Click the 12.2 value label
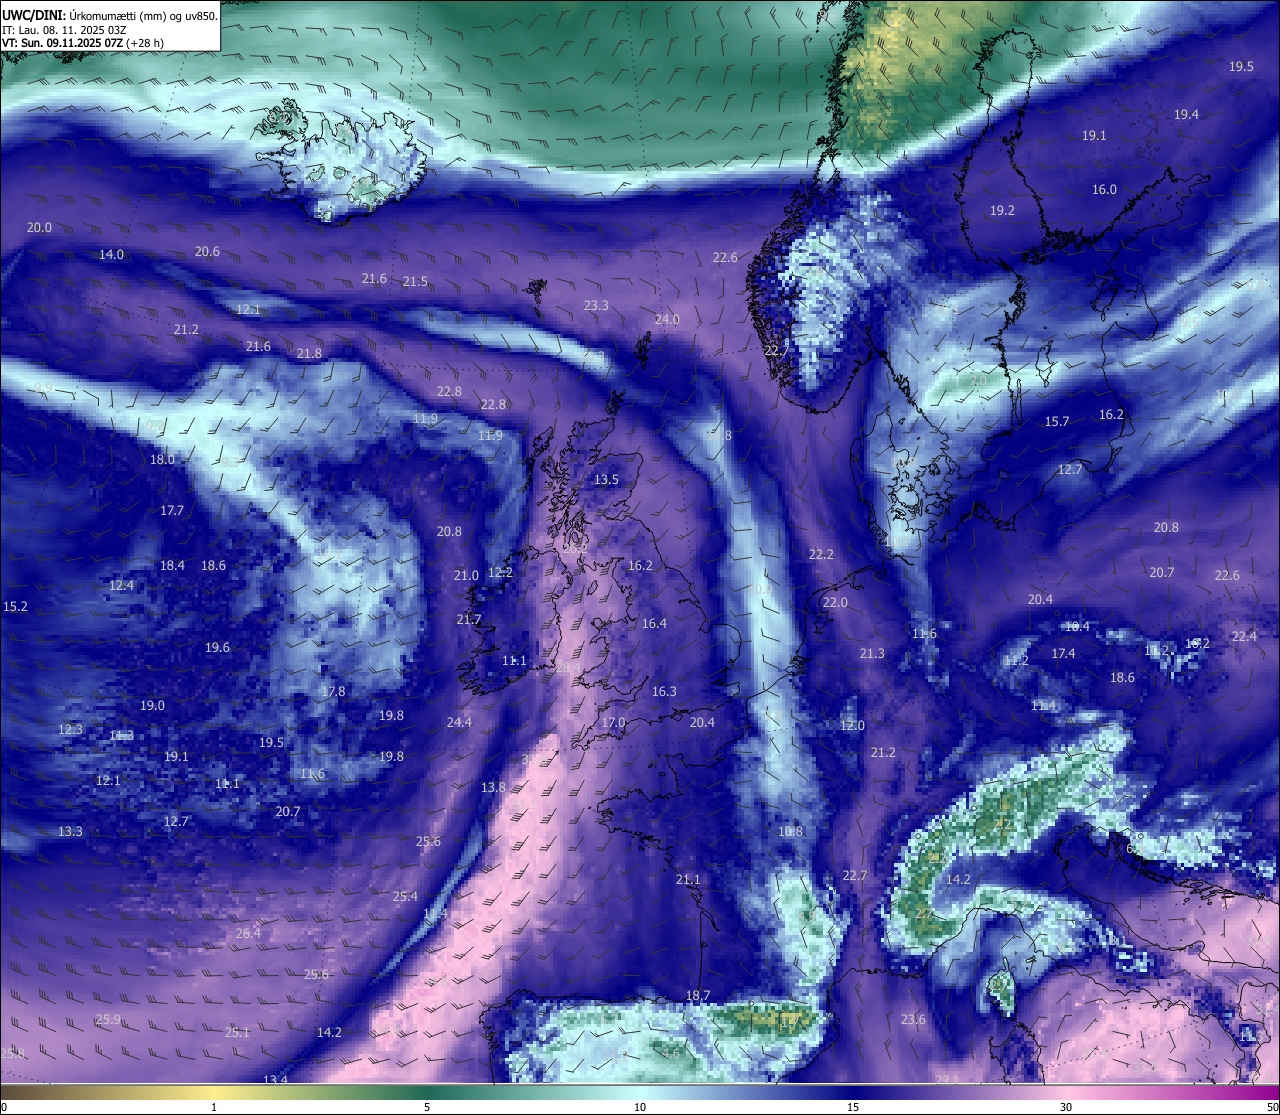 (500, 573)
